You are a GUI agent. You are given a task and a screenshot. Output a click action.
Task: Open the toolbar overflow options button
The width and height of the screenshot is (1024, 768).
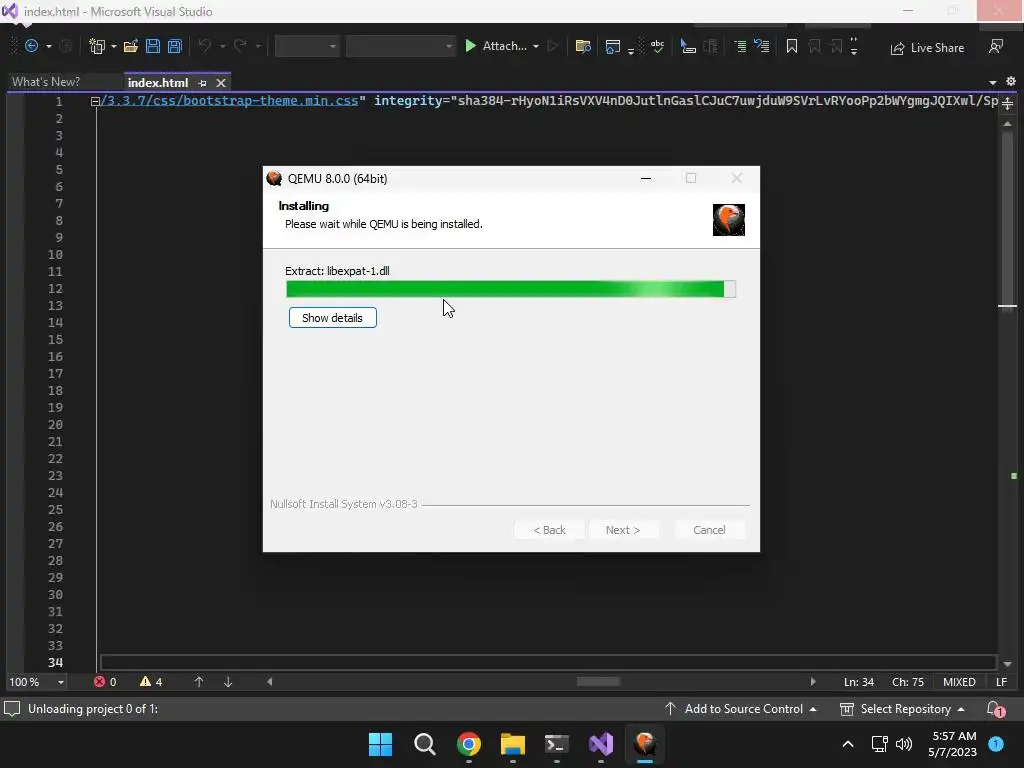(x=854, y=46)
